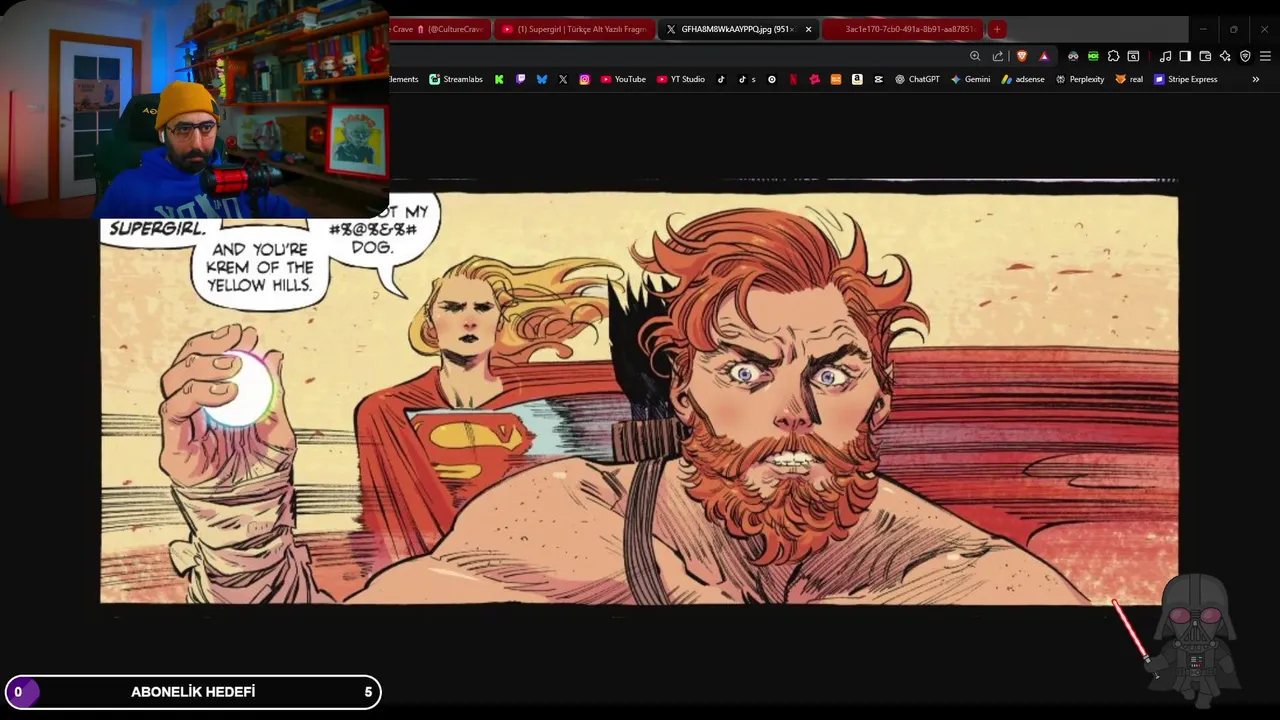This screenshot has height=720, width=1280.
Task: Open the Brave Wallet icon
Action: [x=1205, y=56]
